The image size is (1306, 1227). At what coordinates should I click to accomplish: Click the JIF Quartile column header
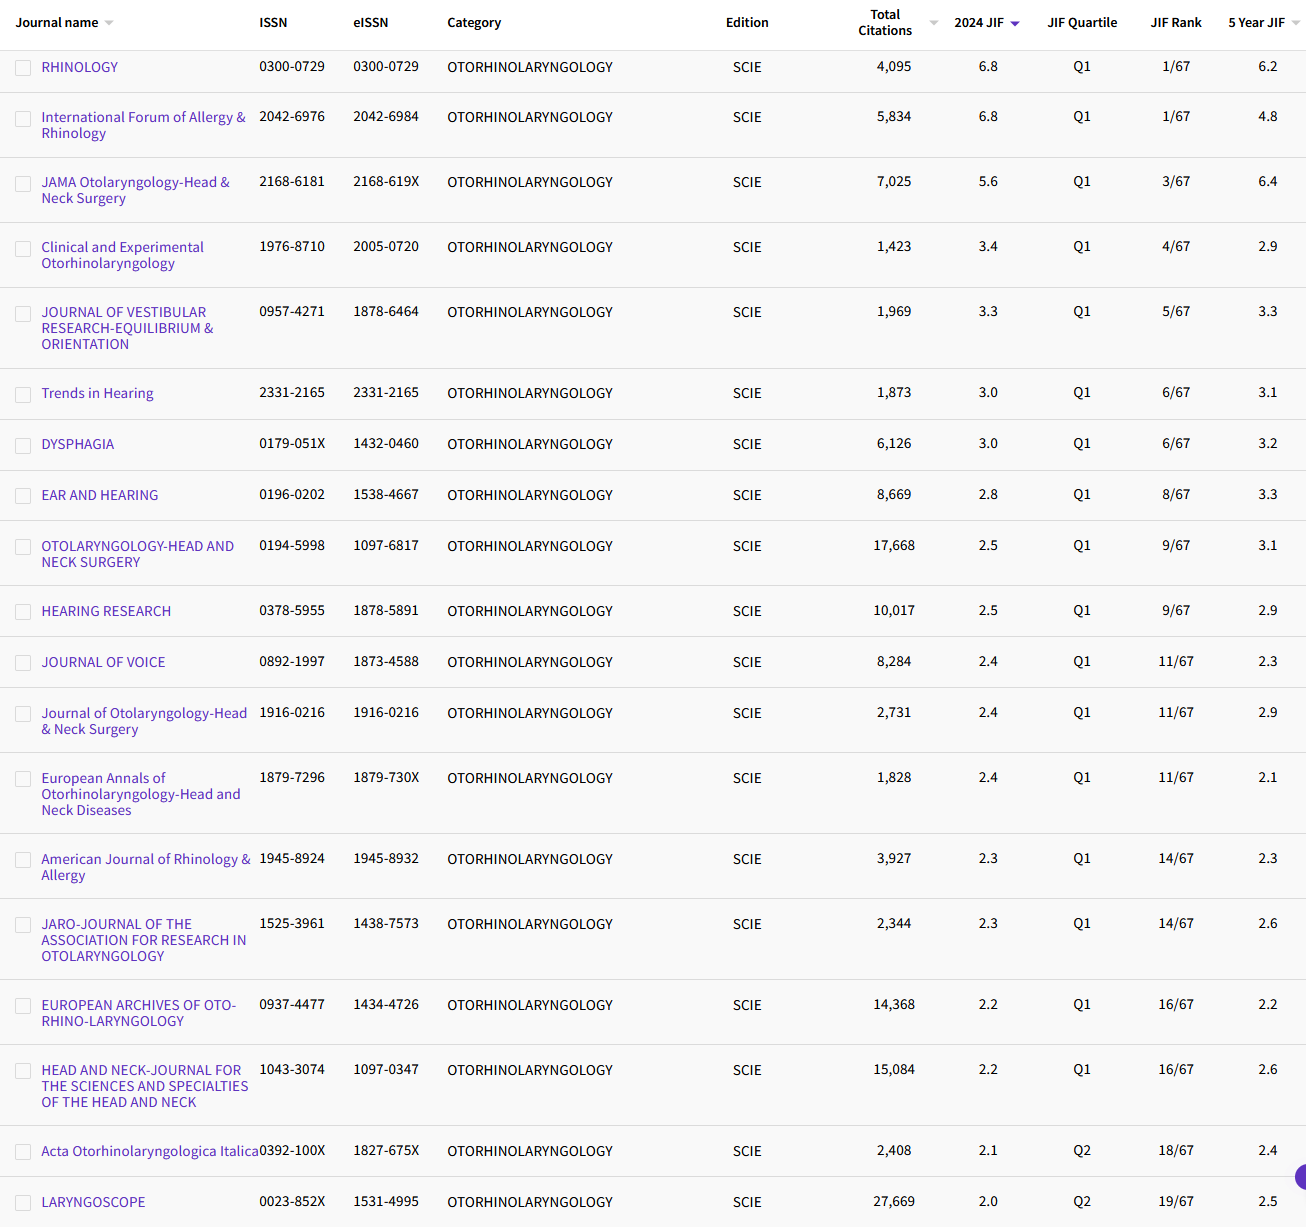point(1082,23)
